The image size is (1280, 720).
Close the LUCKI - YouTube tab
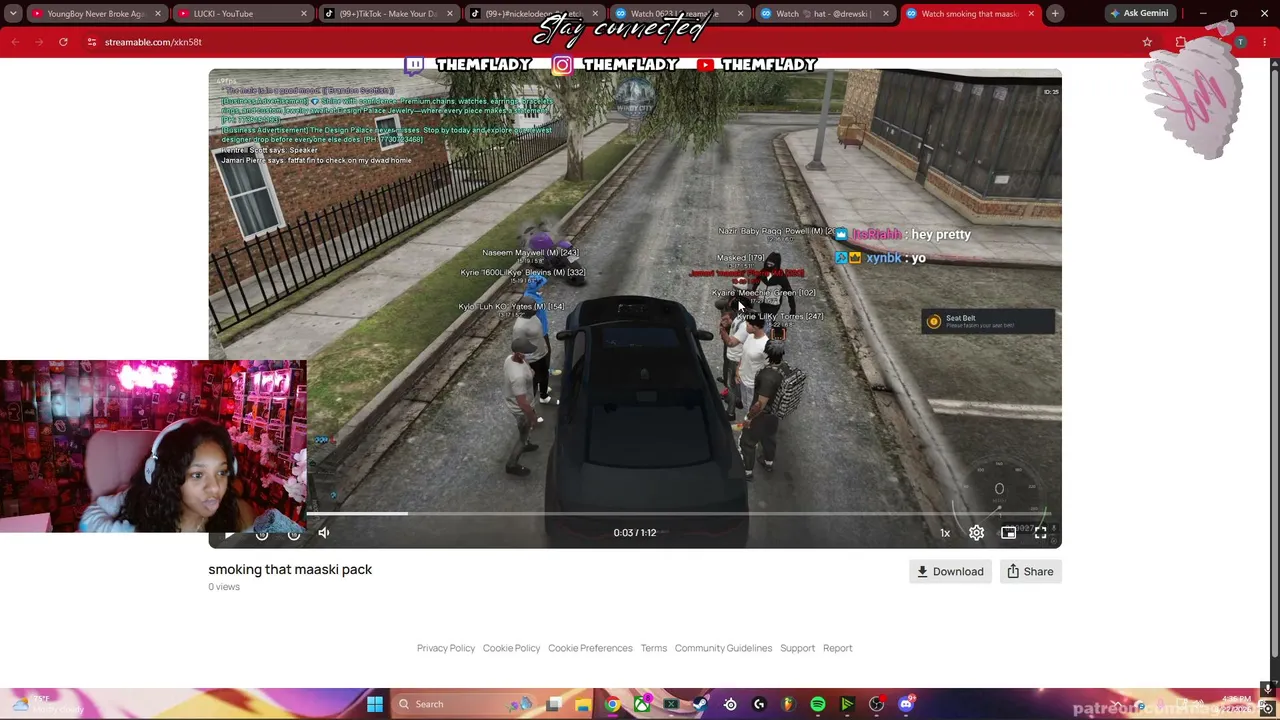click(x=304, y=14)
